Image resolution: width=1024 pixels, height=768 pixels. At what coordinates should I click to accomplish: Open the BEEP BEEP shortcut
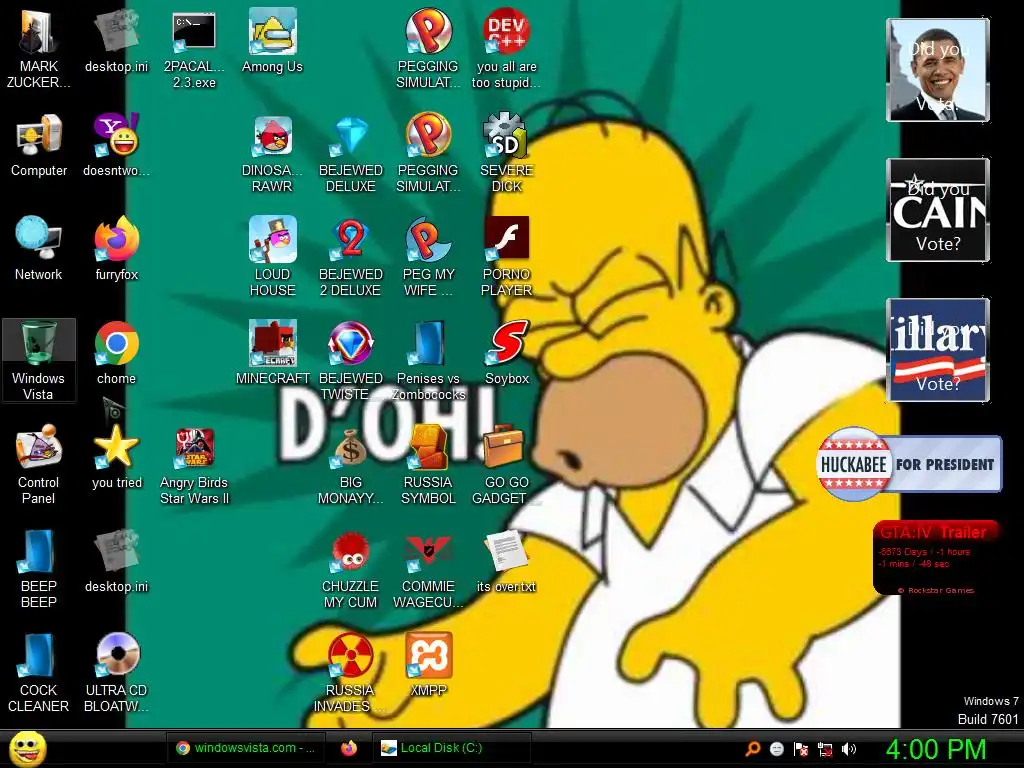click(x=39, y=568)
